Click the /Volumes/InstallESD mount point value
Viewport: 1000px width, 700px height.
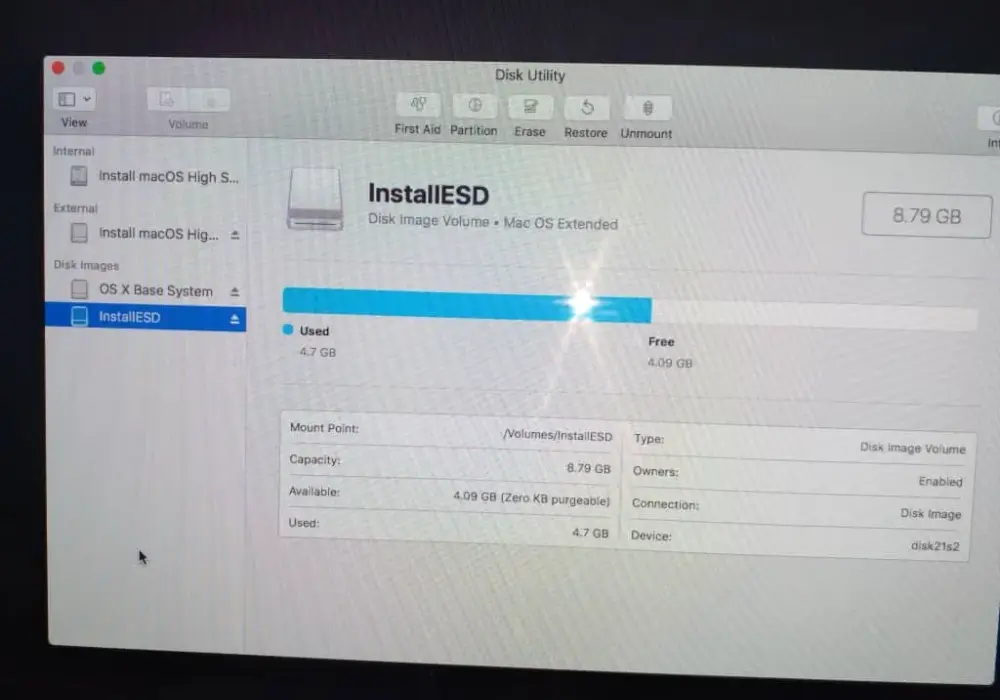point(558,435)
